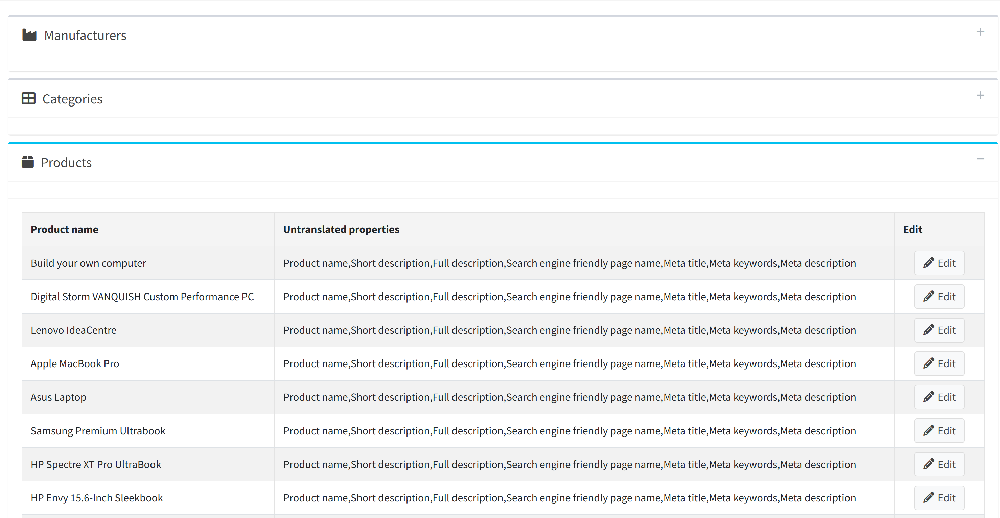The image size is (1000, 518).
Task: Select the Build your own computer name cell
Action: click(148, 263)
